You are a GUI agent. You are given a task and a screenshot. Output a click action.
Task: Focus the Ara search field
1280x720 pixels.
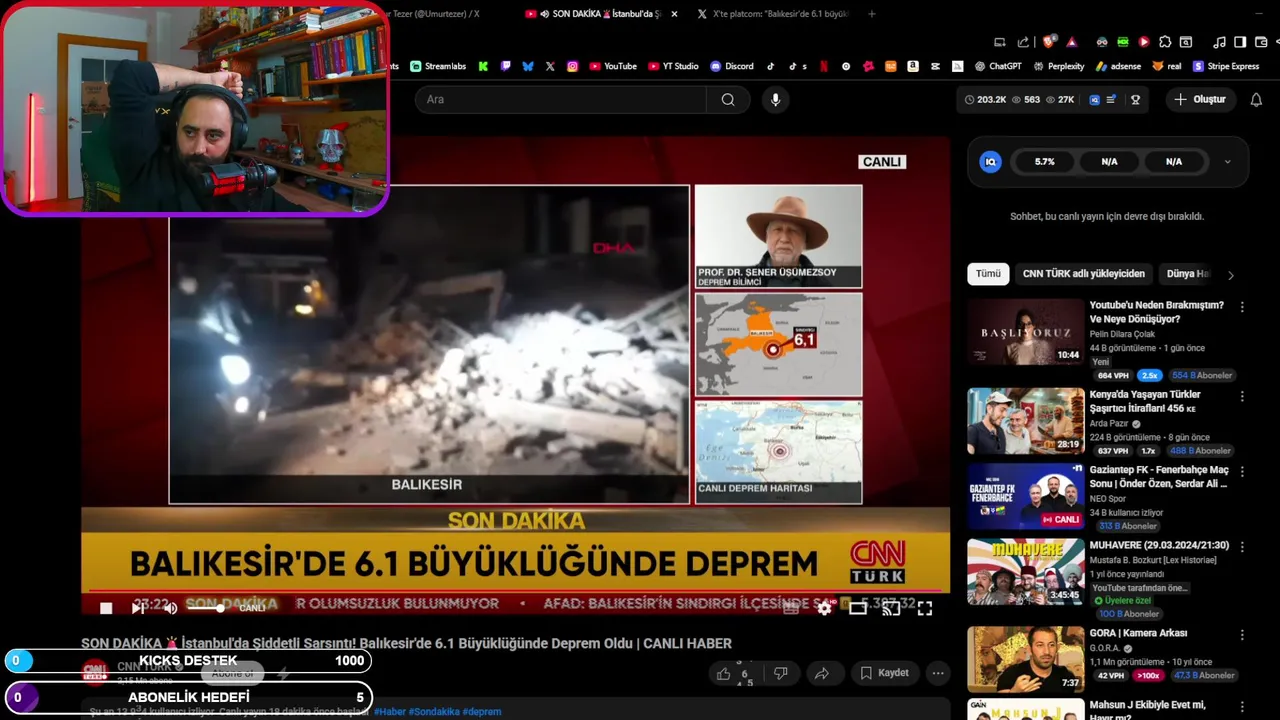pyautogui.click(x=561, y=99)
